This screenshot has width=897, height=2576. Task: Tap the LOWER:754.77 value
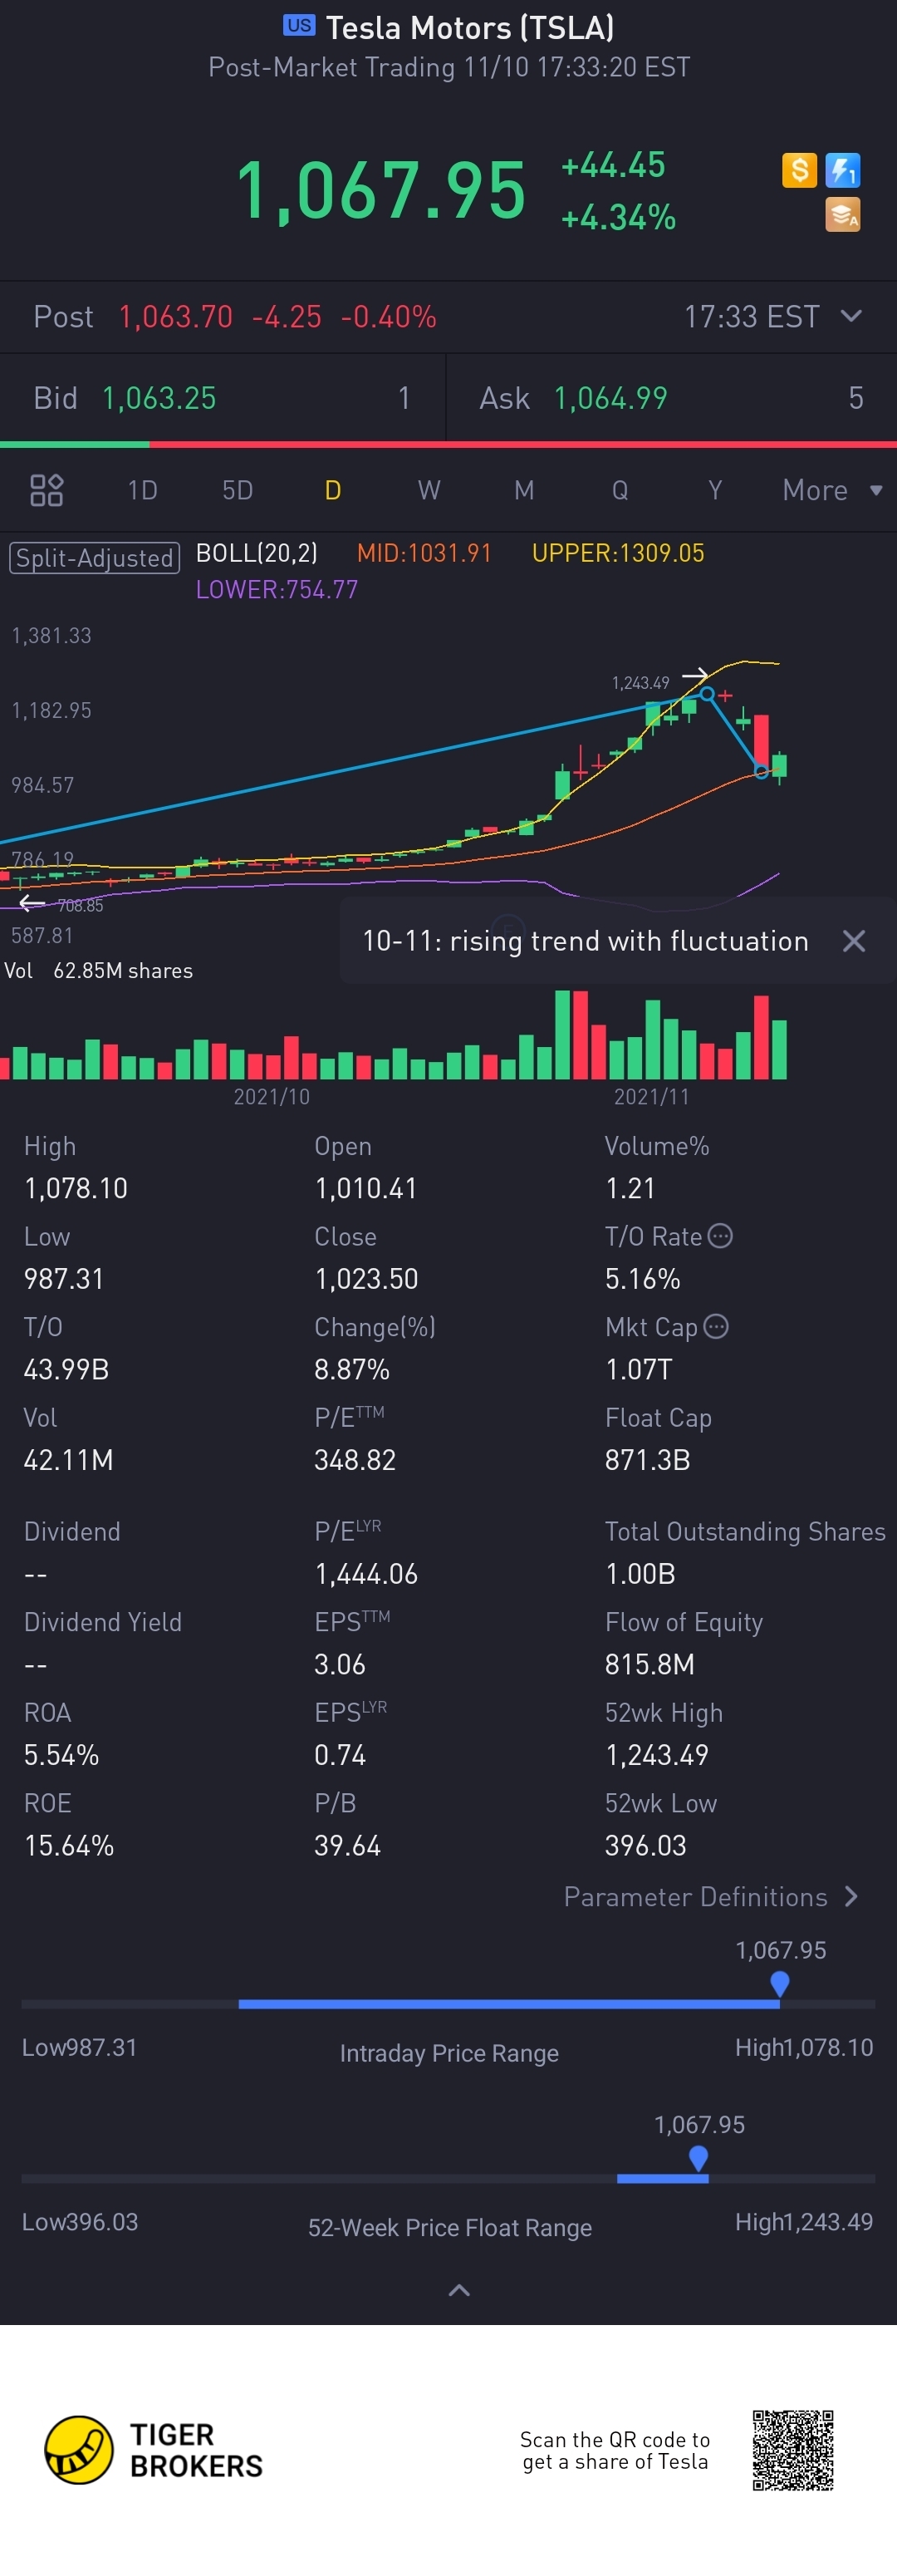tap(277, 590)
